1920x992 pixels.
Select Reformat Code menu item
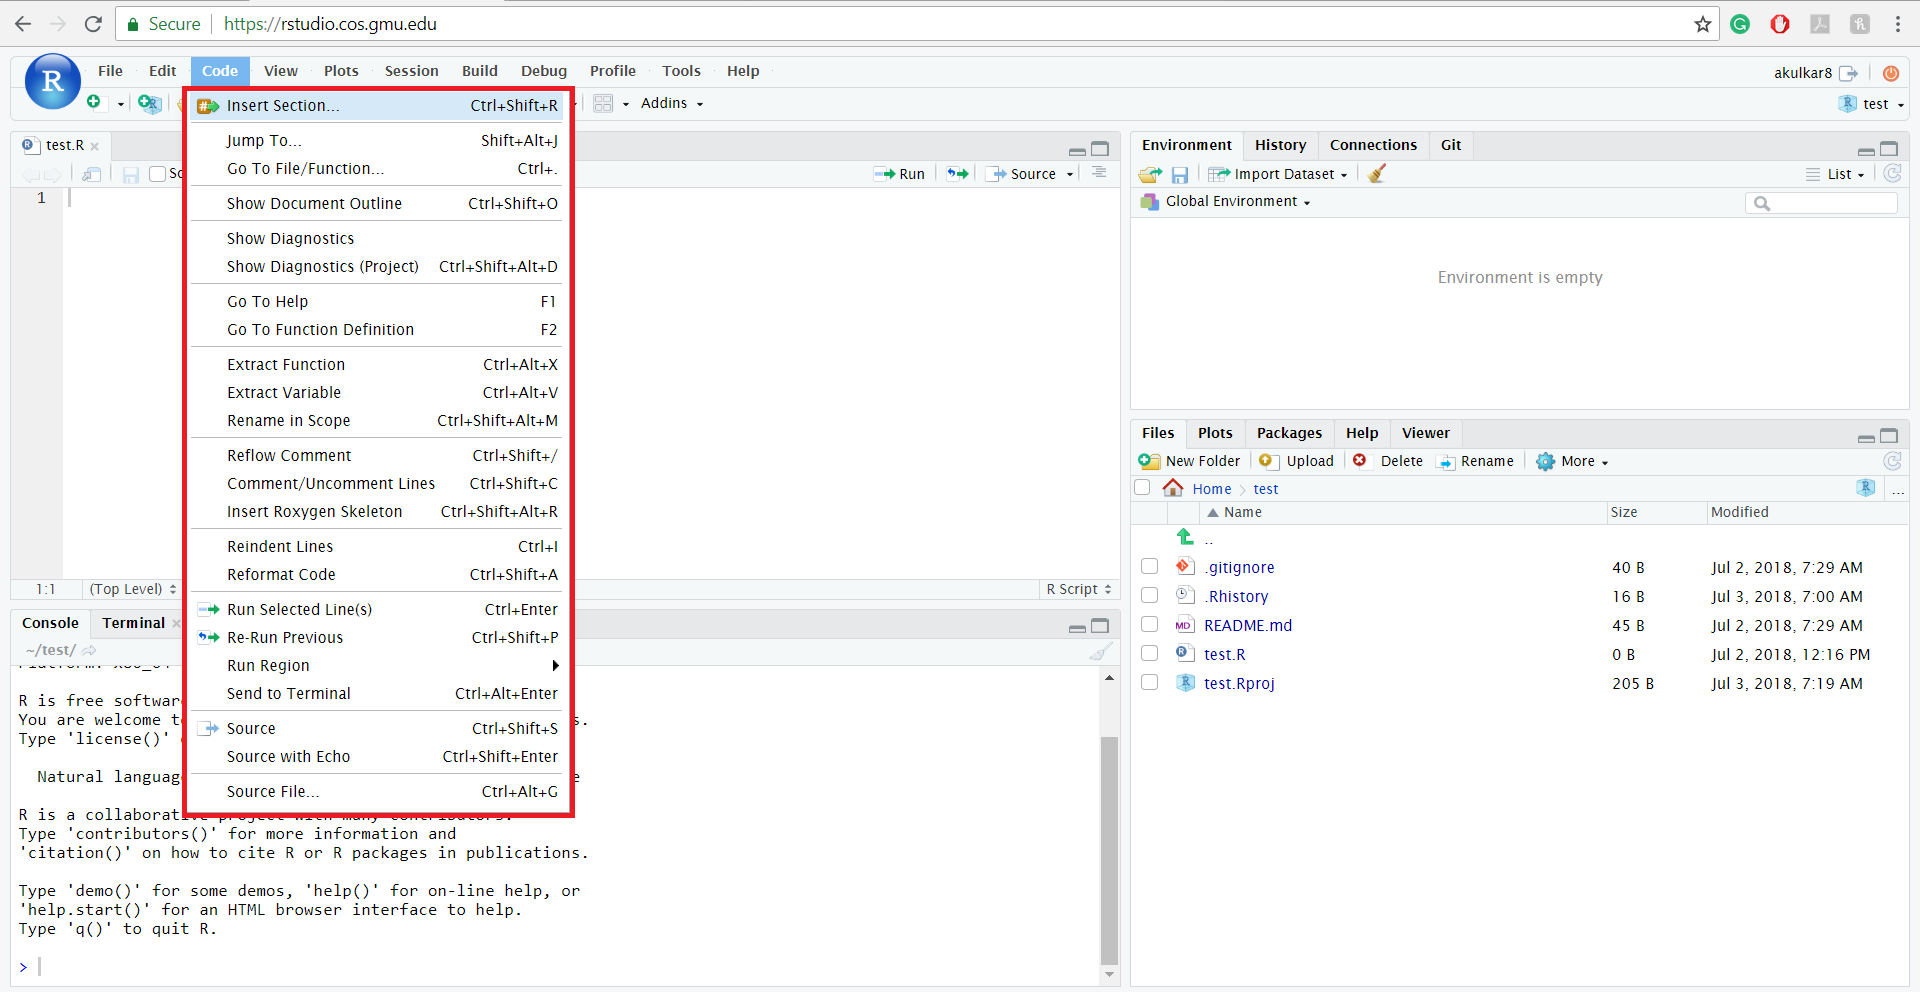click(x=378, y=575)
